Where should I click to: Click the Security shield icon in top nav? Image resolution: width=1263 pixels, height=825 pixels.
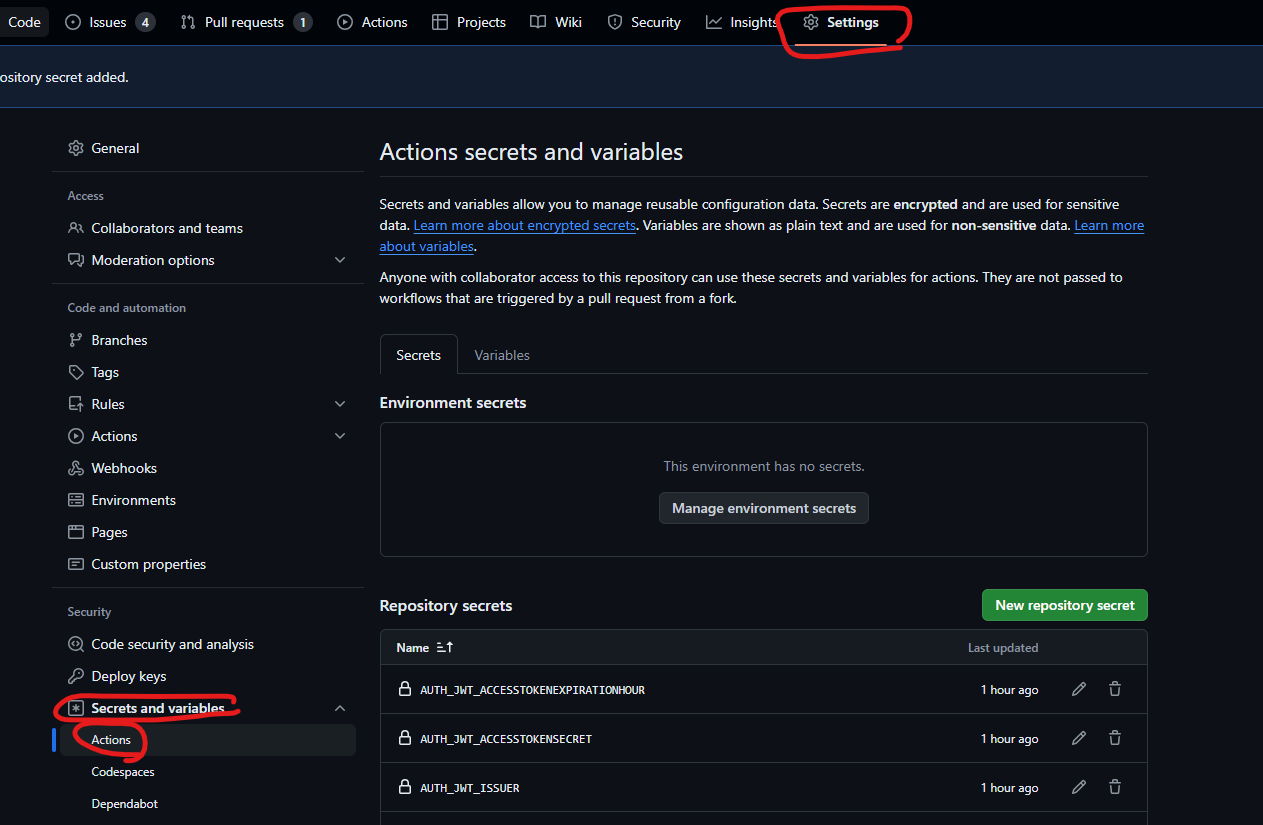[x=615, y=22]
